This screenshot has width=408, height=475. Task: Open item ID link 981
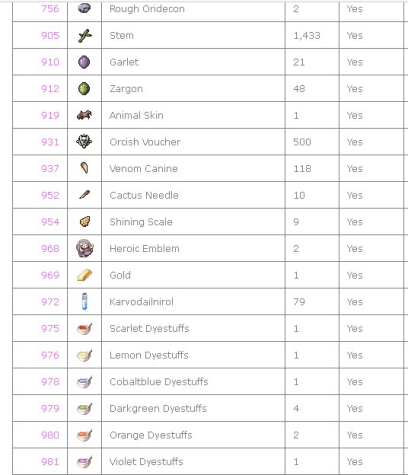50,462
